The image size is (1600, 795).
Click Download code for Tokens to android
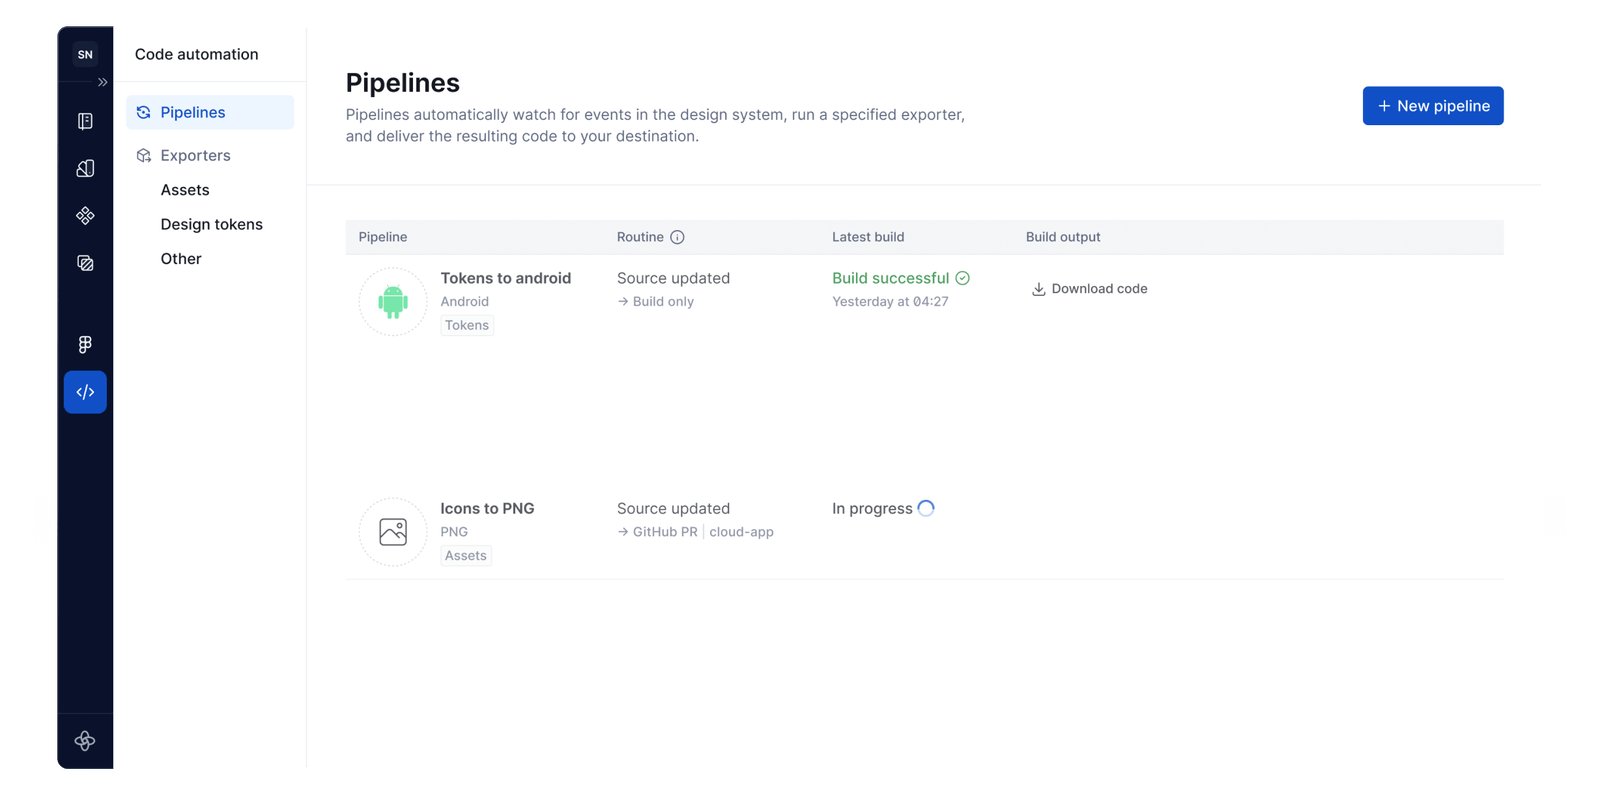(1099, 288)
